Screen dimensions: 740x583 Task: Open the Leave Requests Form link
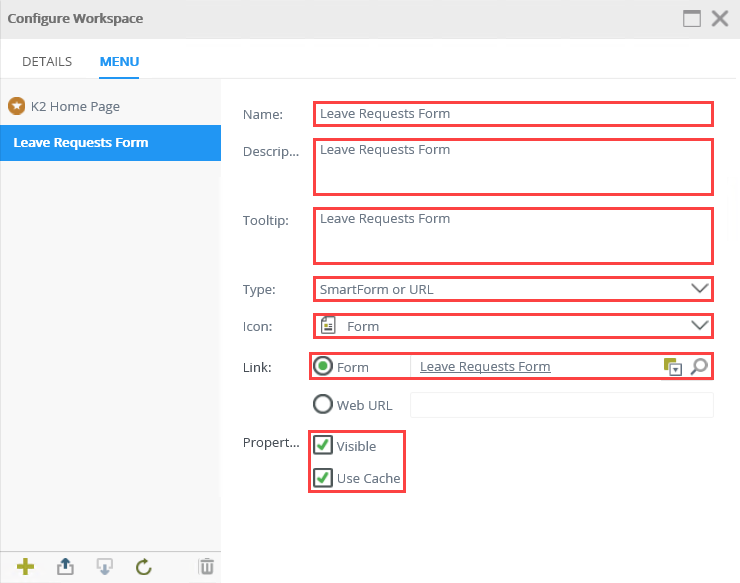tap(485, 367)
